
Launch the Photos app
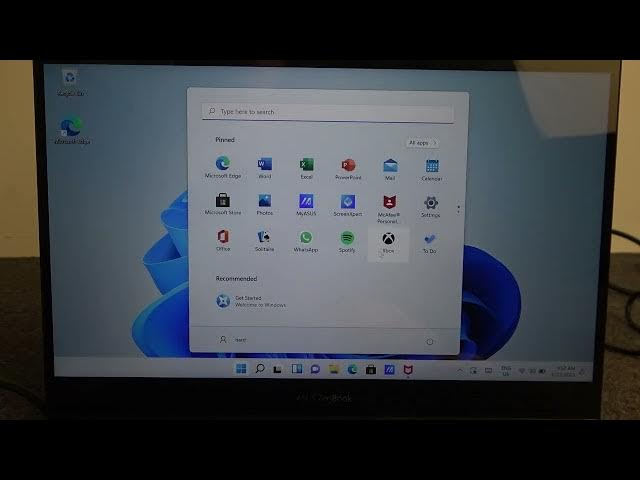(264, 204)
